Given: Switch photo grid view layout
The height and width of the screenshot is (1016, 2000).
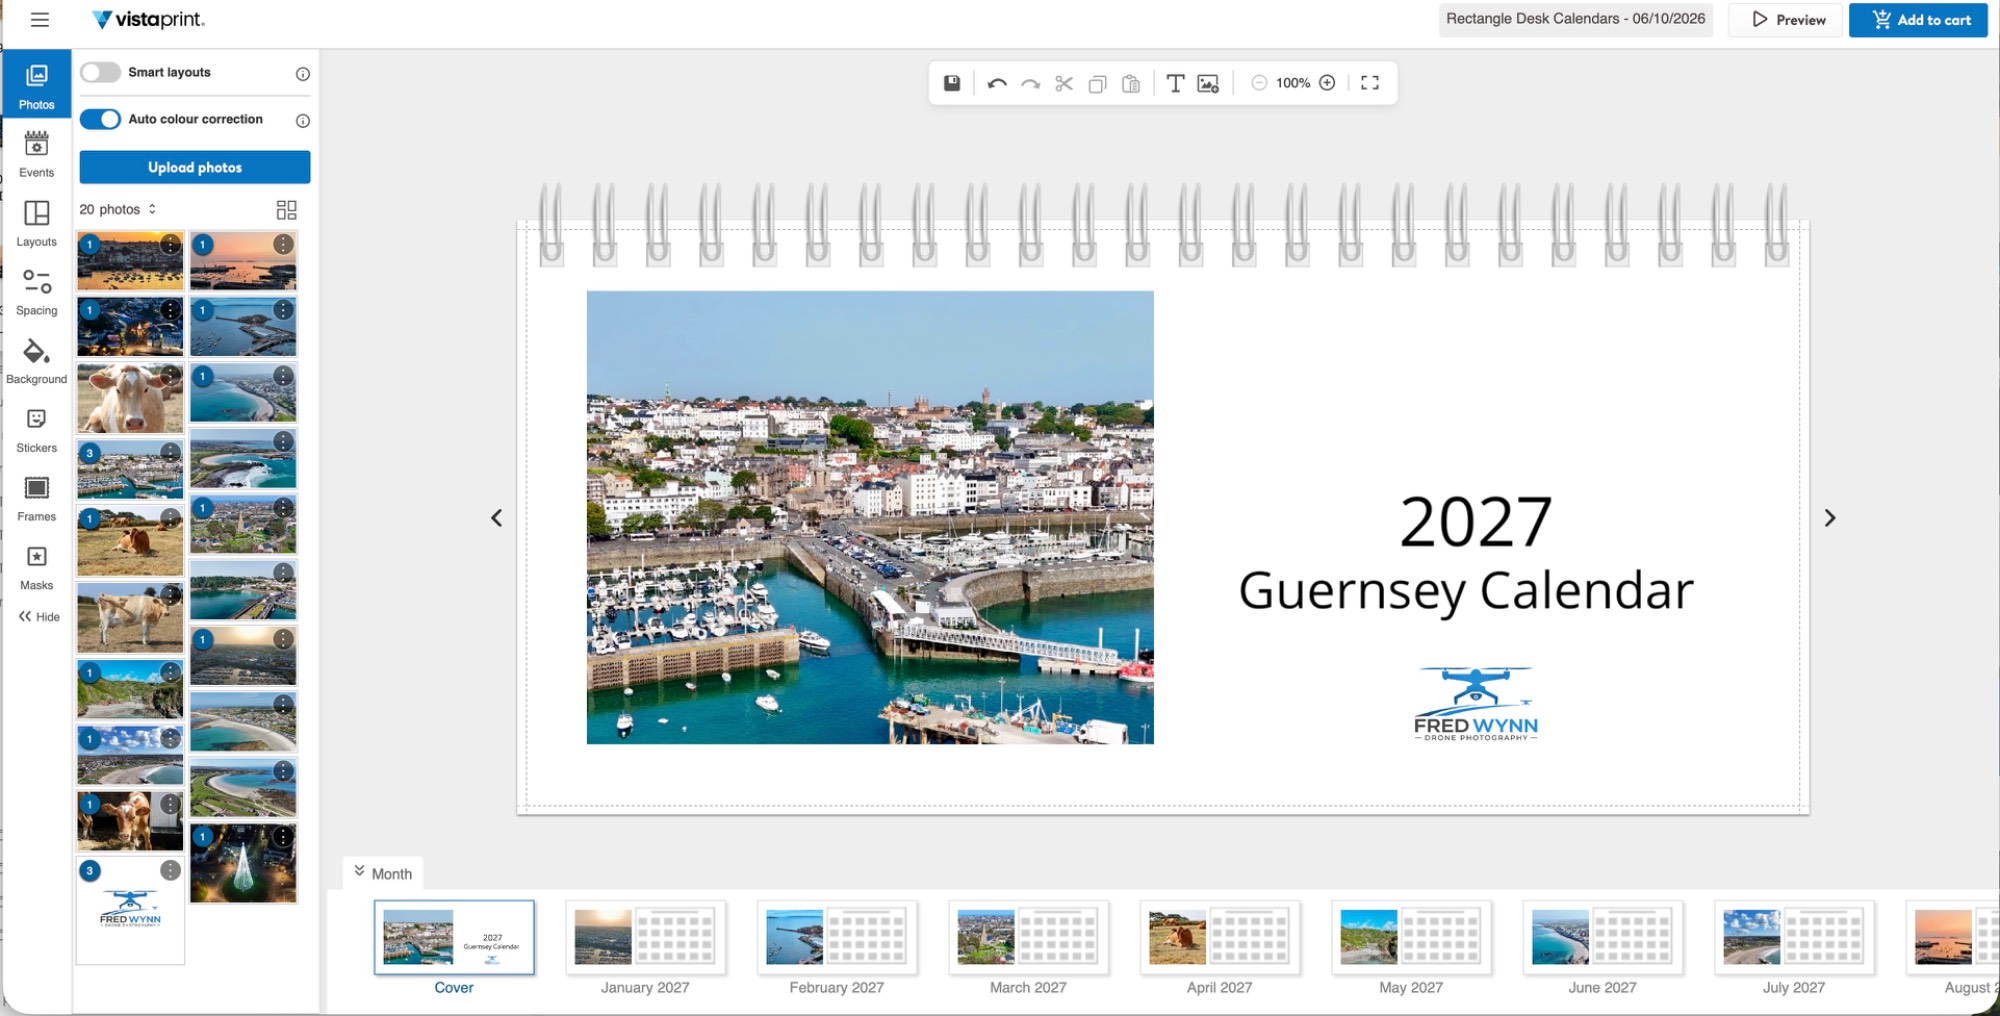Looking at the screenshot, I should (x=286, y=210).
